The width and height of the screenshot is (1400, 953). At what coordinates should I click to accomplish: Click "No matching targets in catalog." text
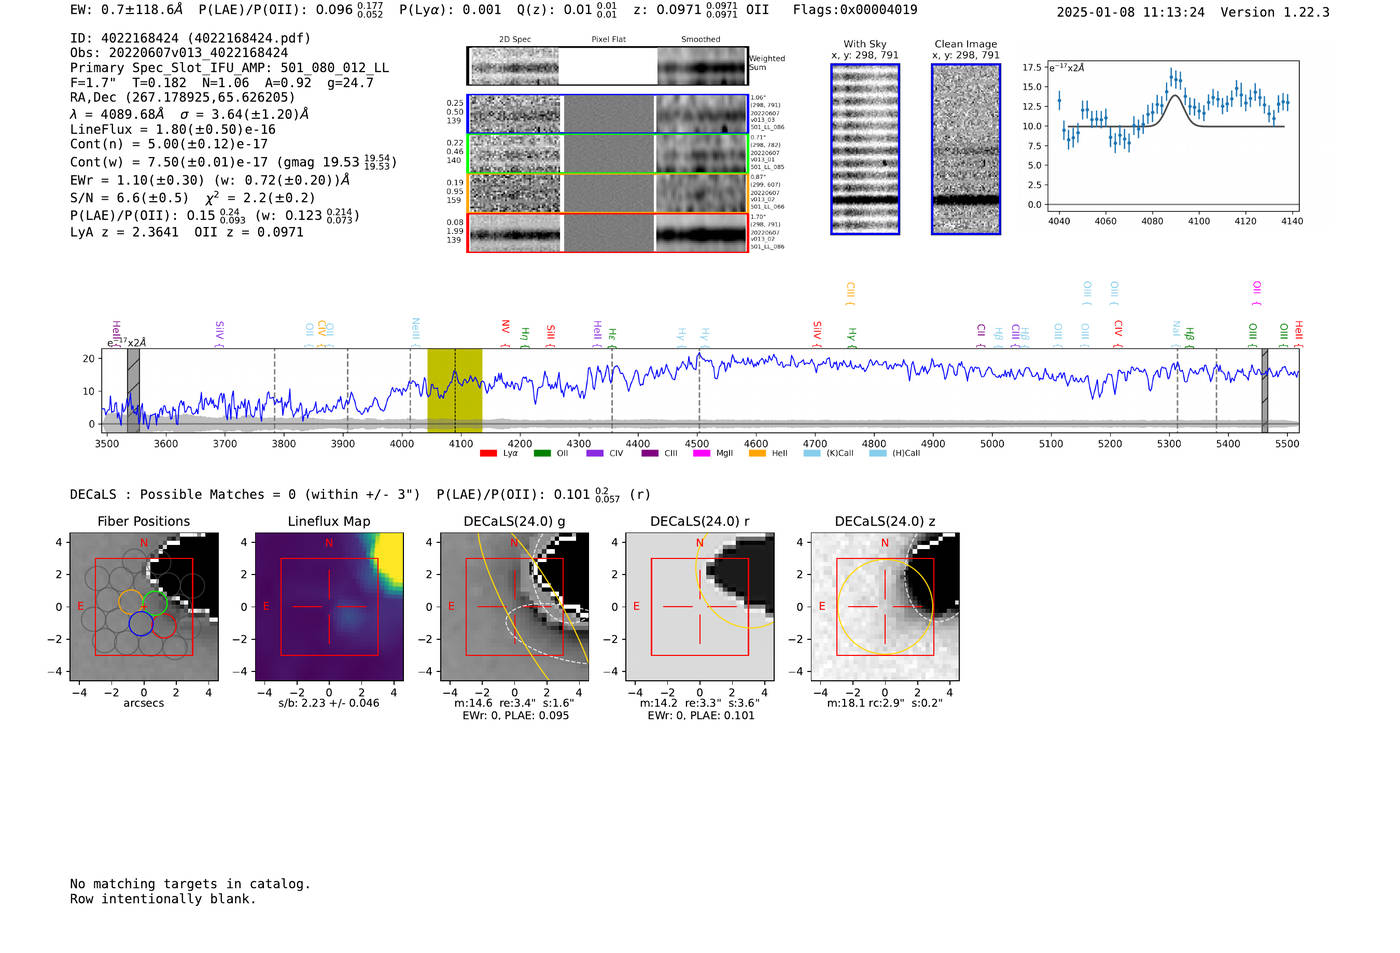coord(190,884)
